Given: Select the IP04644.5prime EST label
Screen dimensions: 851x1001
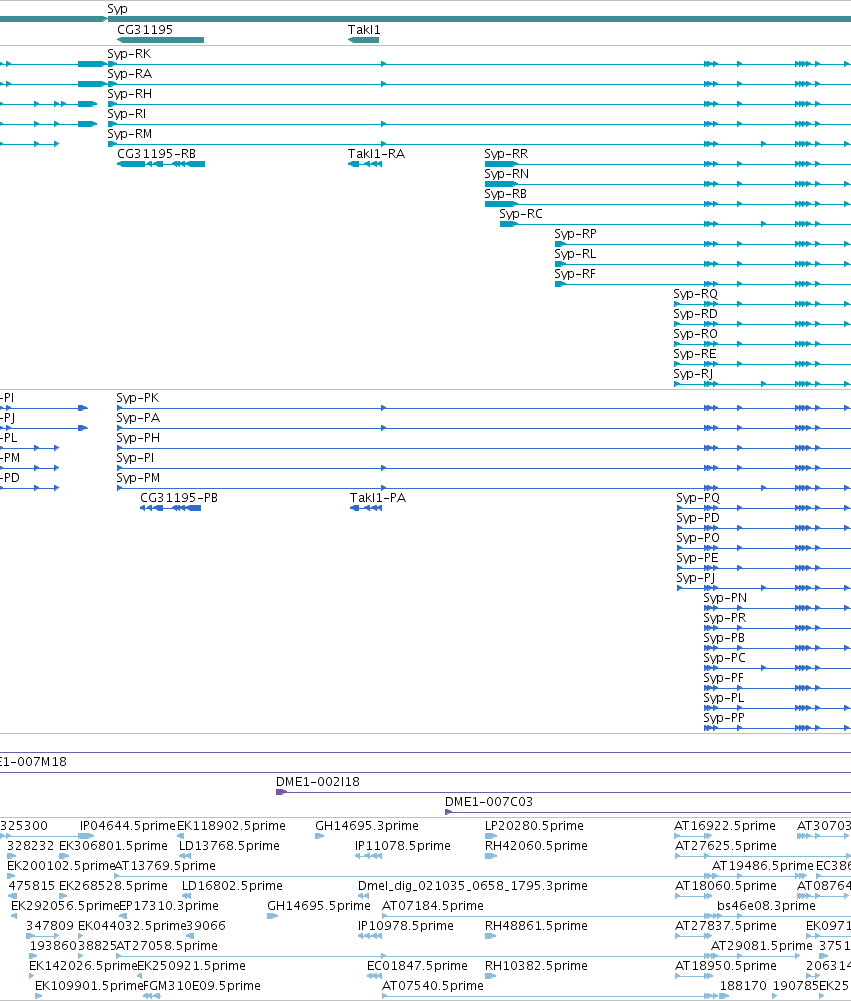Looking at the screenshot, I should pos(128,826).
